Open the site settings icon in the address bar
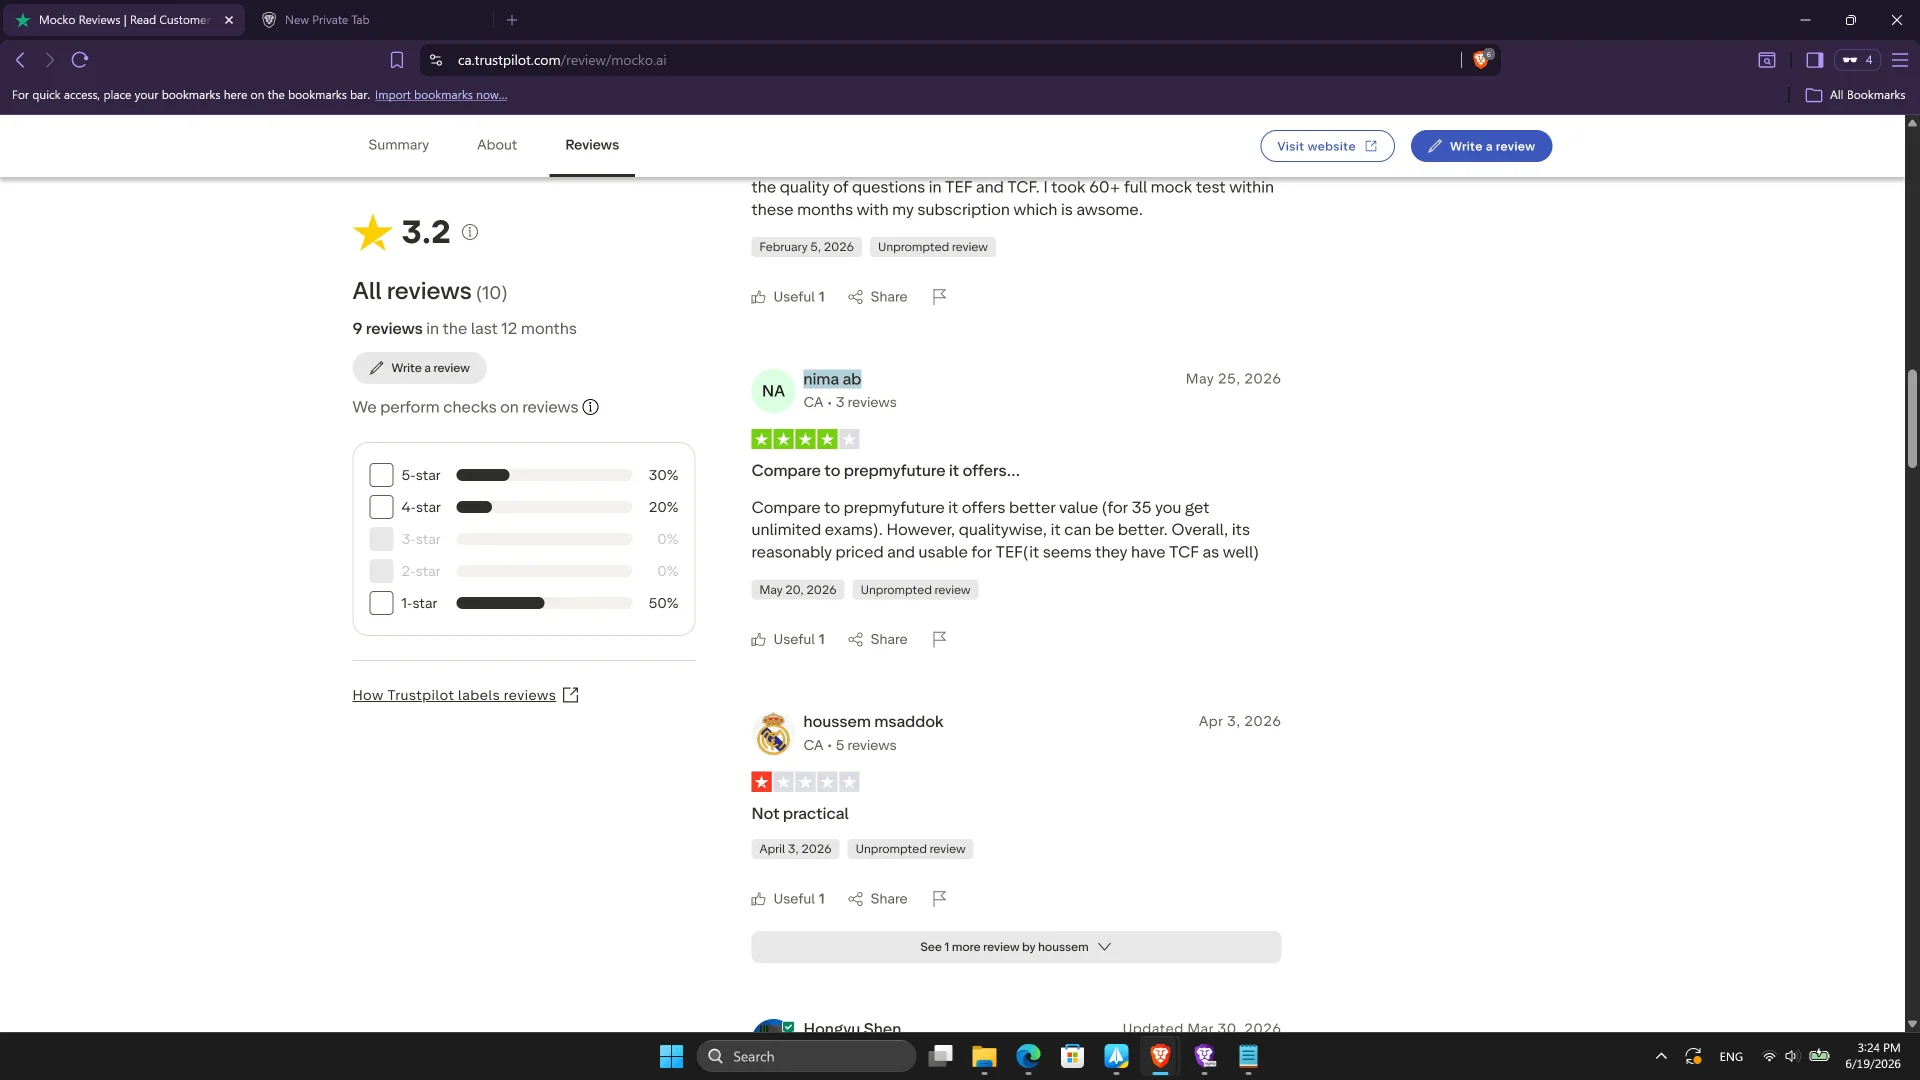This screenshot has width=1920, height=1080. coord(436,60)
